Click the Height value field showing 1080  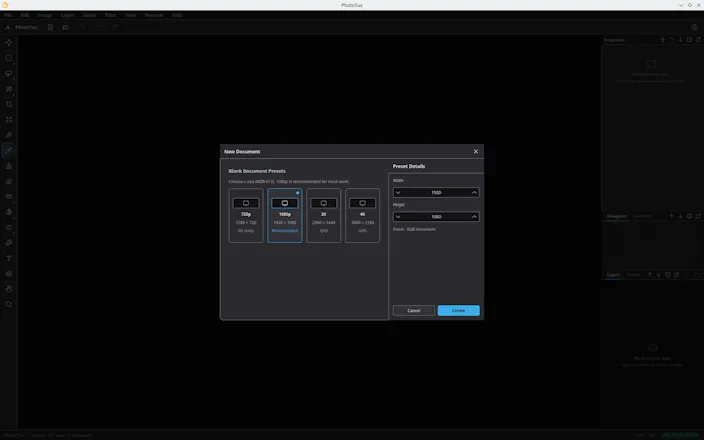[436, 217]
